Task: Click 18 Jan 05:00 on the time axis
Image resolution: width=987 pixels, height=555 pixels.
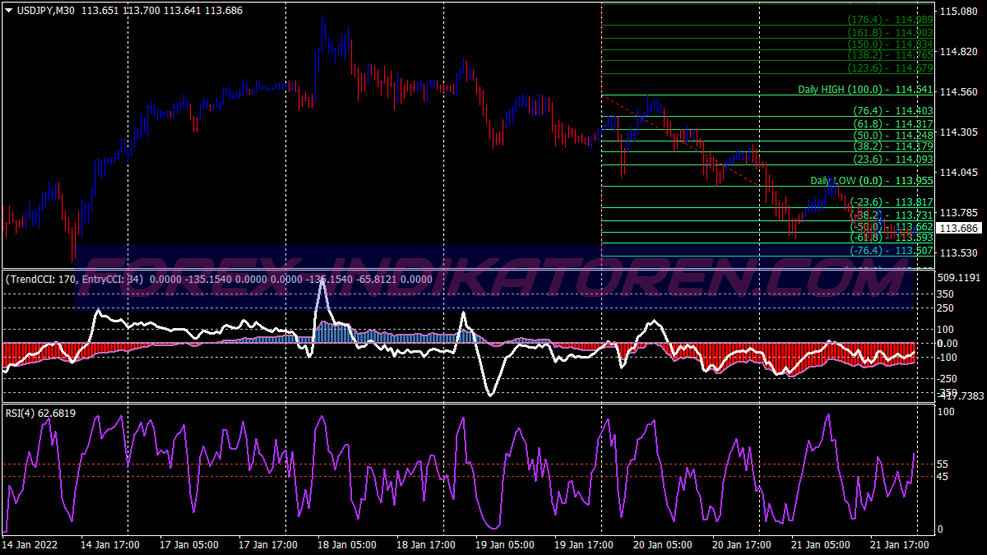Action: click(348, 546)
